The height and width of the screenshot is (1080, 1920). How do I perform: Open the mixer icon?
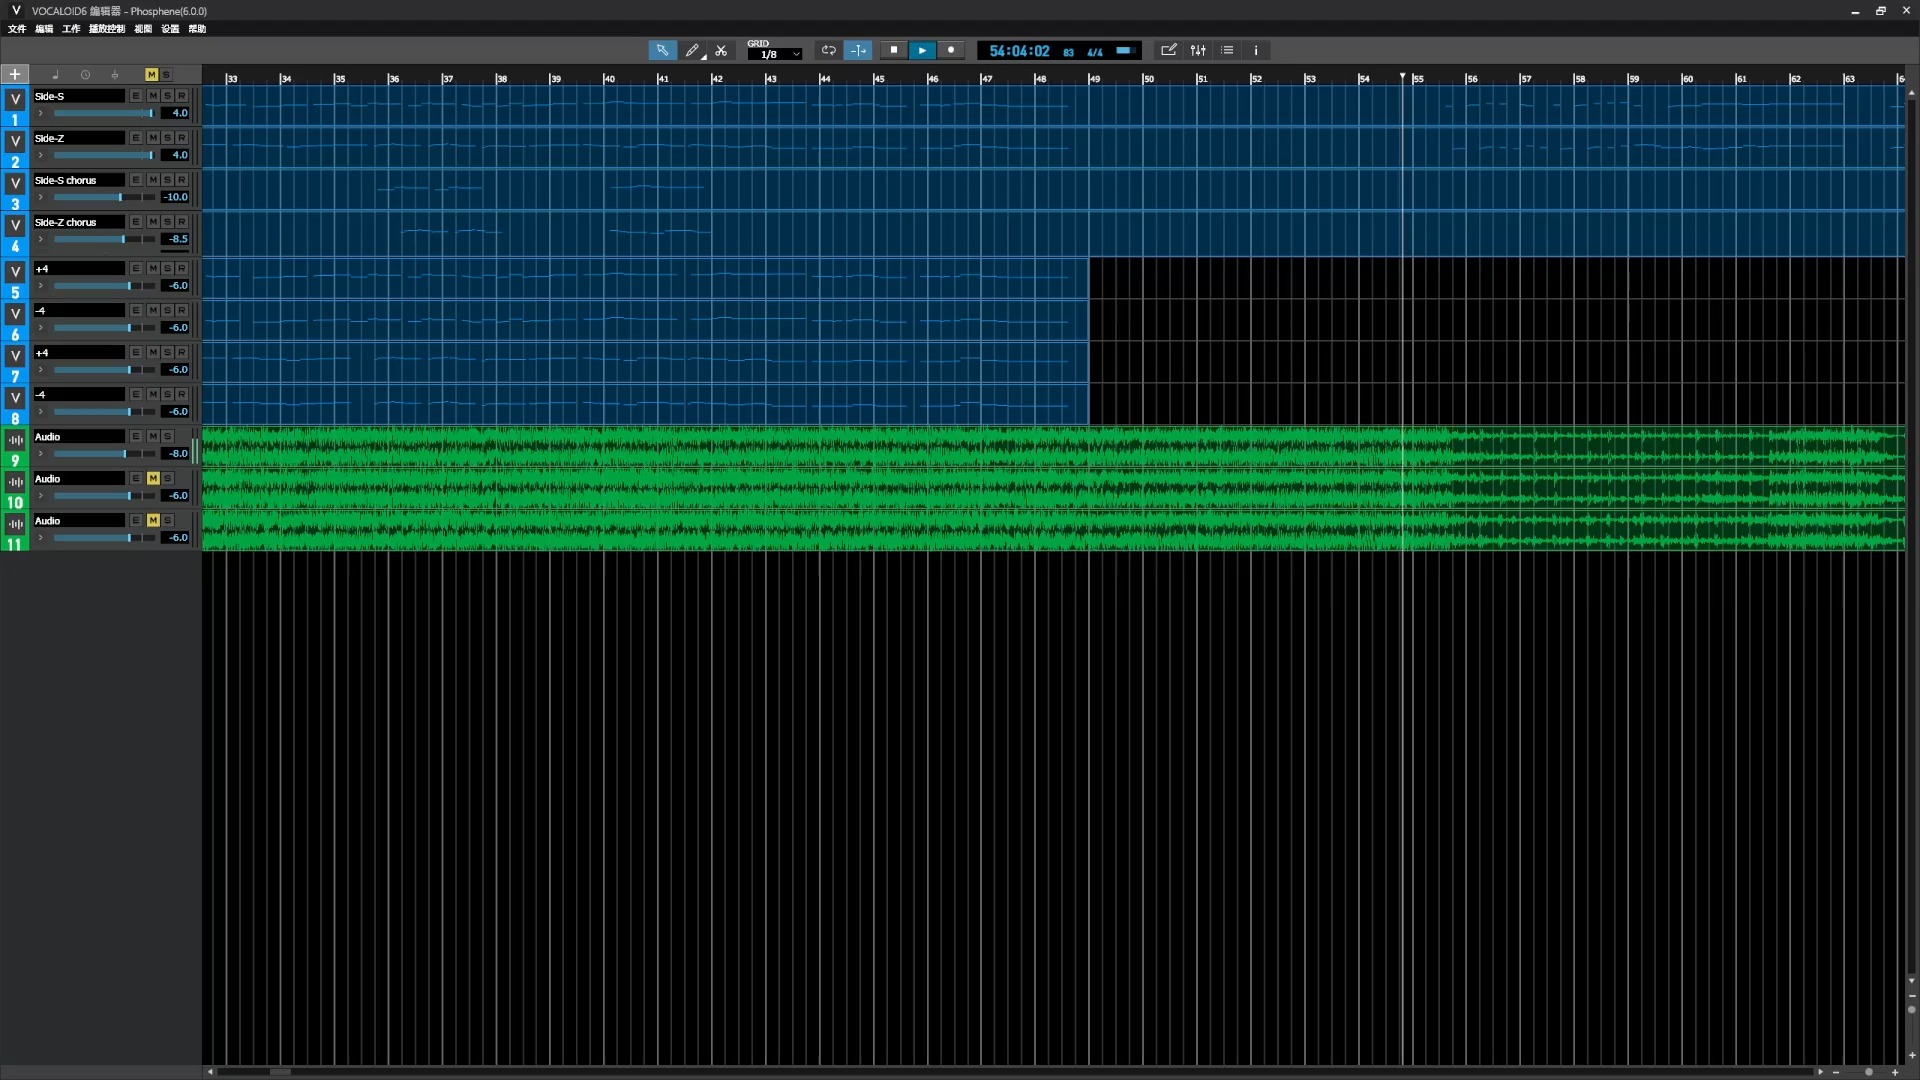1198,50
